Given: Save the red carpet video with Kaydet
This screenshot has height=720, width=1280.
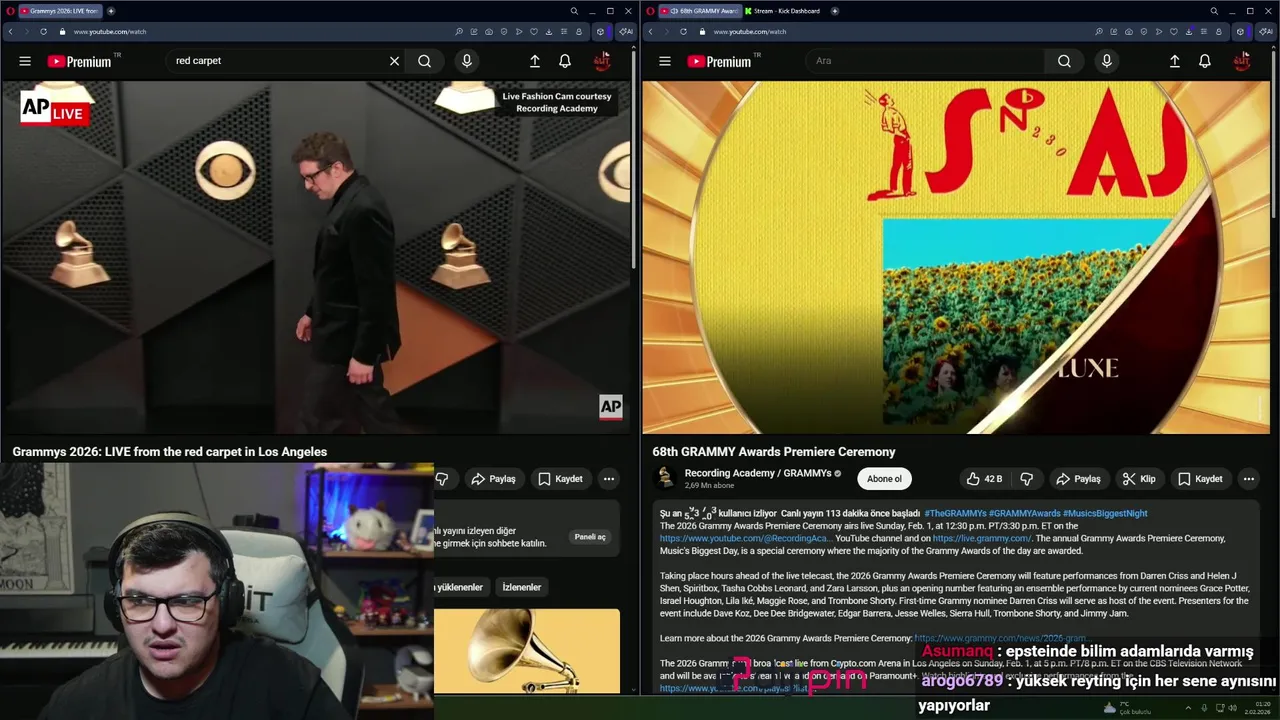Looking at the screenshot, I should tap(561, 479).
